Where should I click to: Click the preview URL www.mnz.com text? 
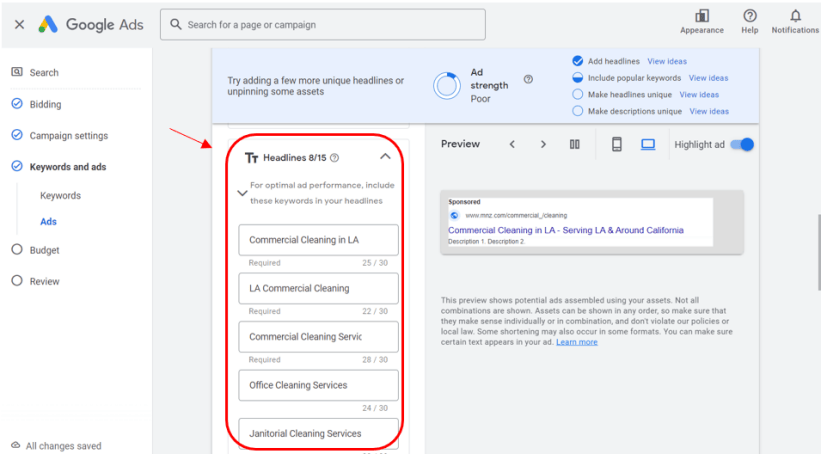(516, 215)
